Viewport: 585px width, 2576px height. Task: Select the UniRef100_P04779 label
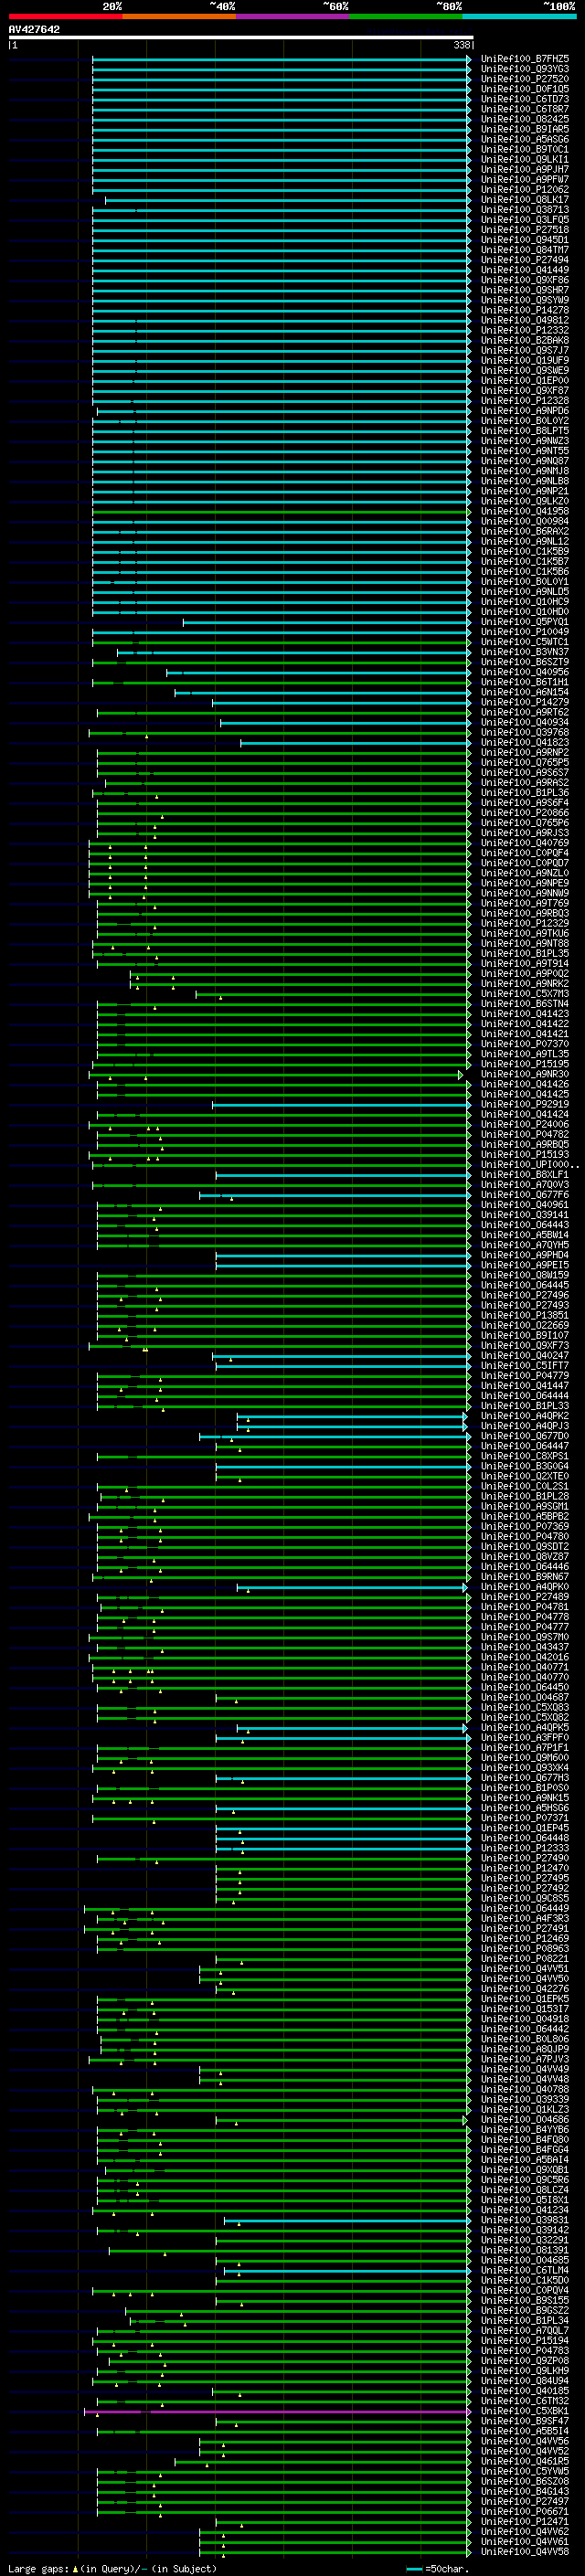tap(525, 1375)
